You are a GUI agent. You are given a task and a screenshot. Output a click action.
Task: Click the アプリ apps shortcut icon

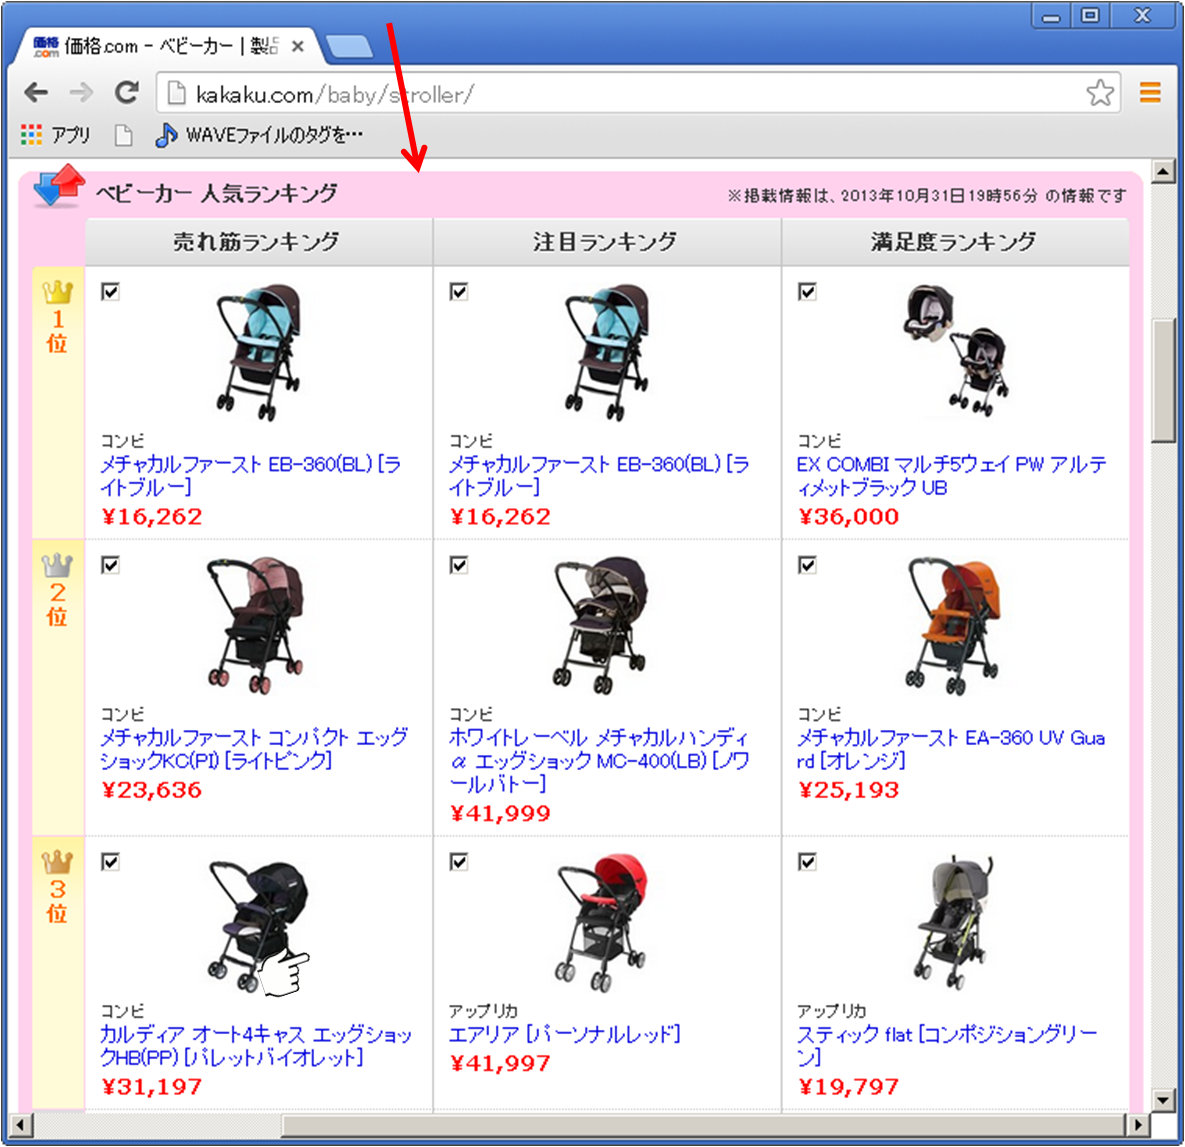[30, 134]
